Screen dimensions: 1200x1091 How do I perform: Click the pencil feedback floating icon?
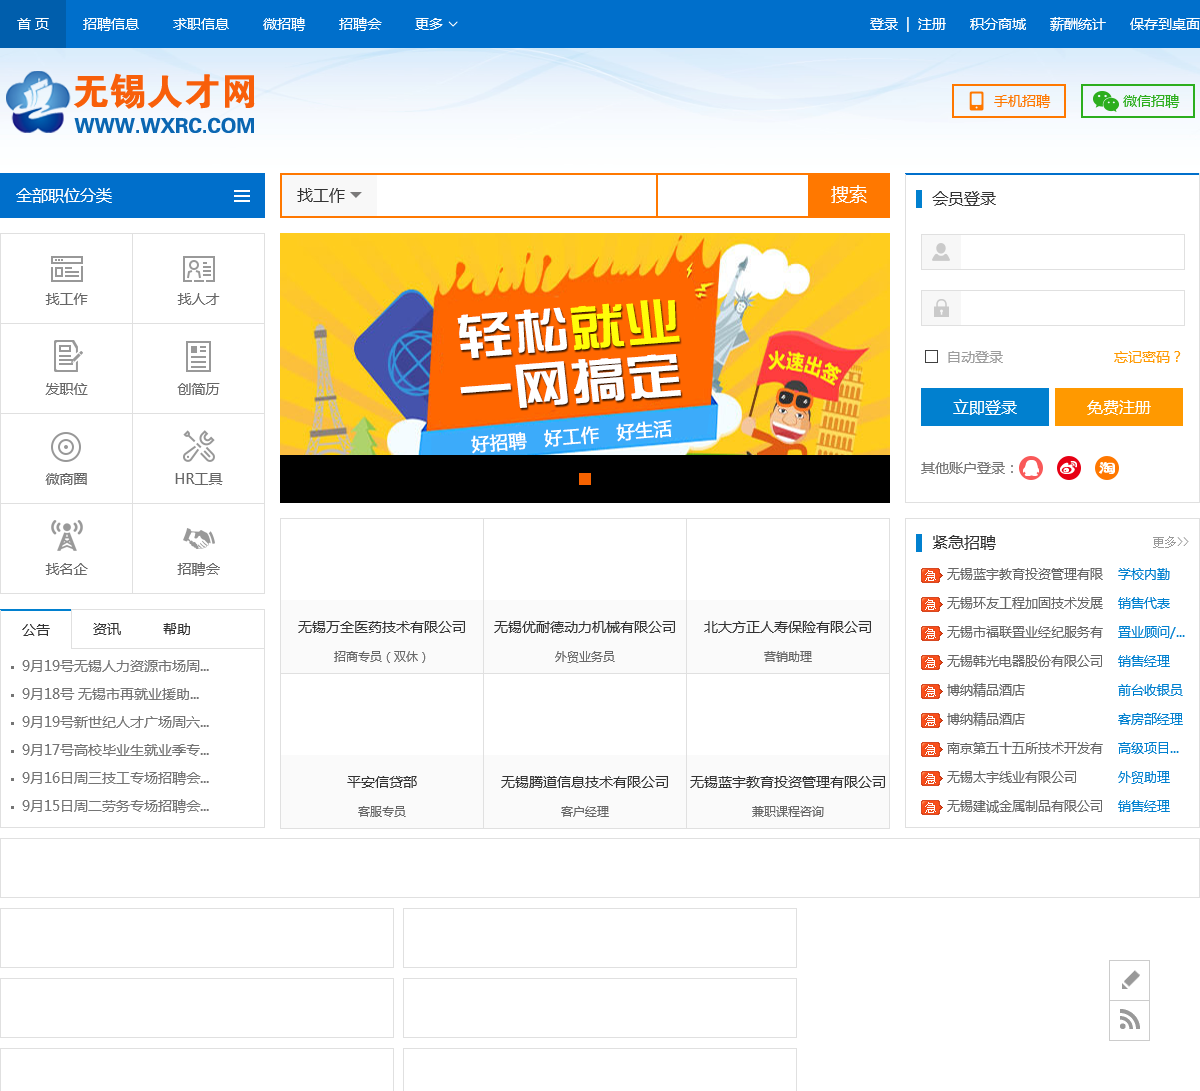[x=1129, y=980]
